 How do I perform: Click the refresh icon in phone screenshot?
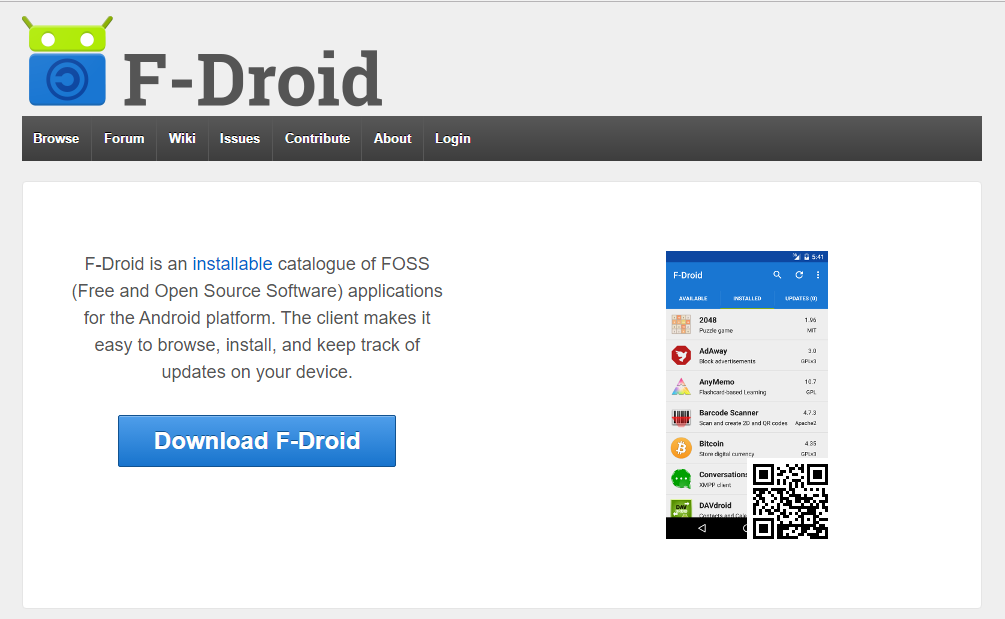coord(799,275)
